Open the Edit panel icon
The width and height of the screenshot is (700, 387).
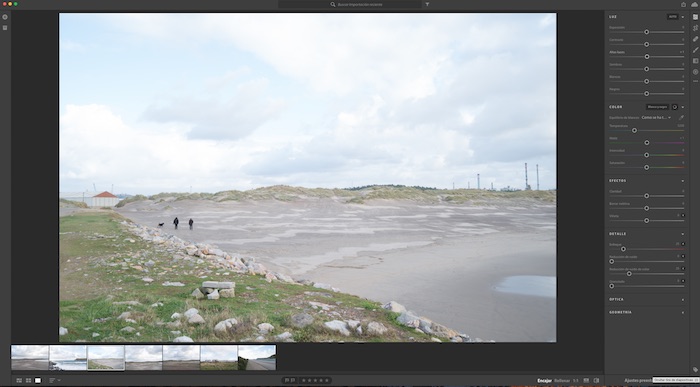pos(695,17)
